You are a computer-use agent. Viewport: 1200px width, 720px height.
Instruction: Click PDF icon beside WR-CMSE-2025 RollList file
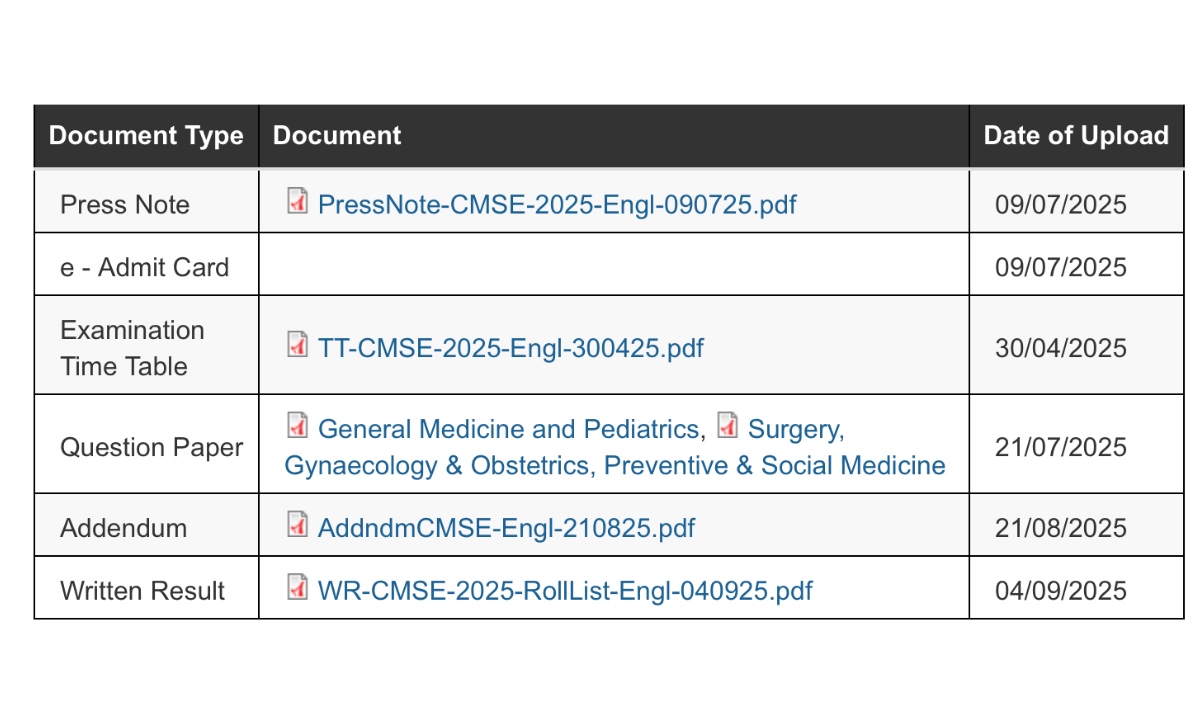[297, 587]
